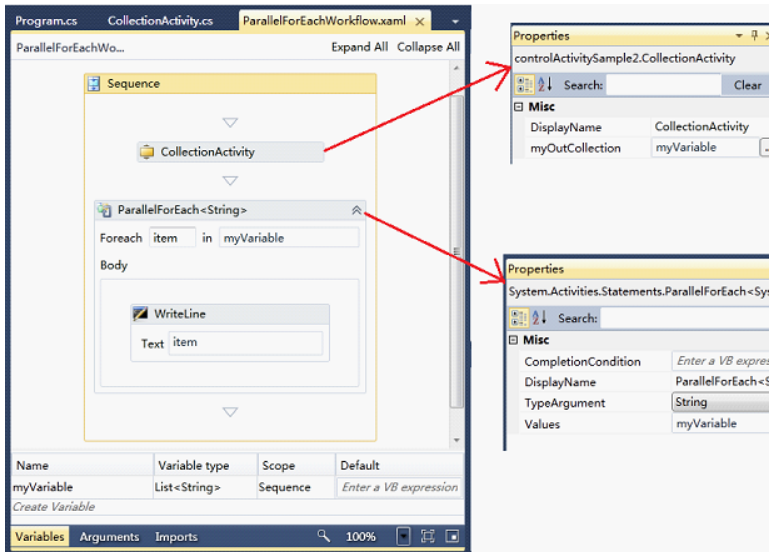Collapse the Misc category in the lower Properties panel

(x=513, y=340)
